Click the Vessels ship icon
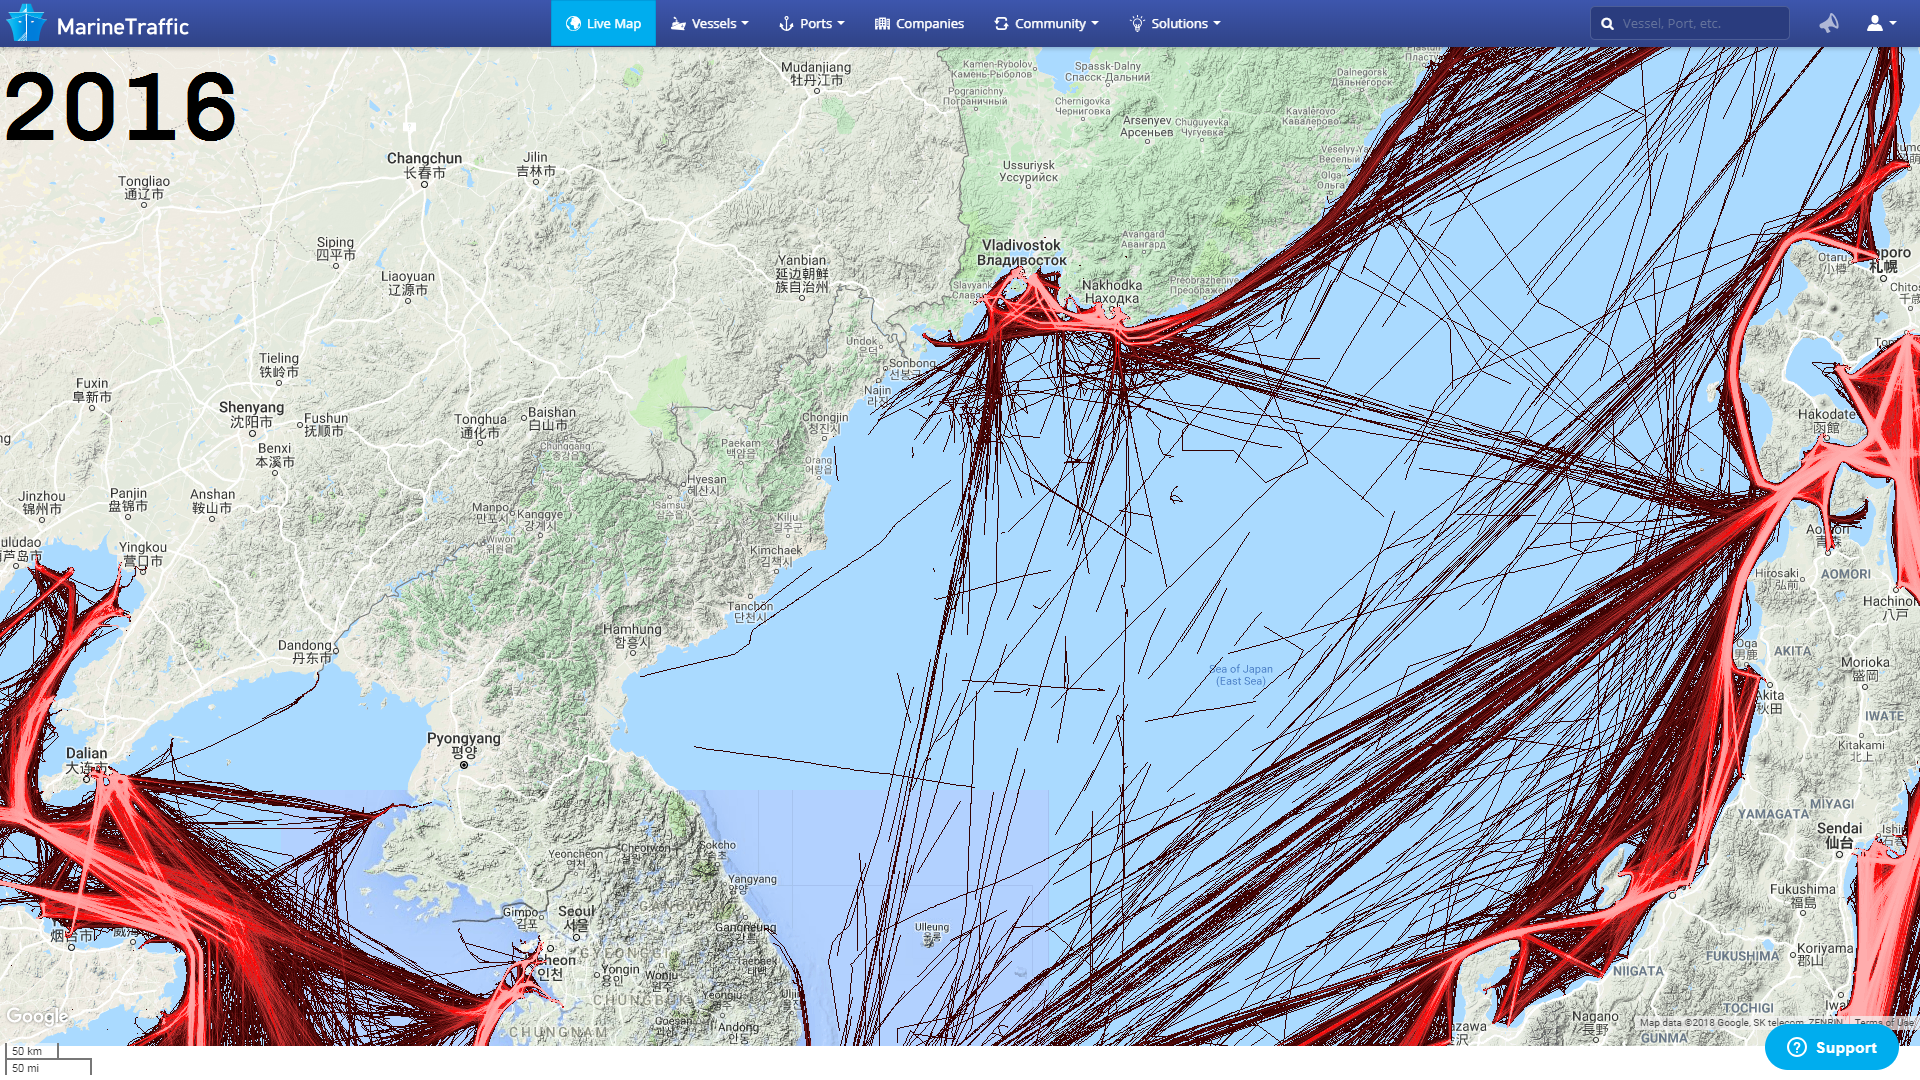 point(678,24)
